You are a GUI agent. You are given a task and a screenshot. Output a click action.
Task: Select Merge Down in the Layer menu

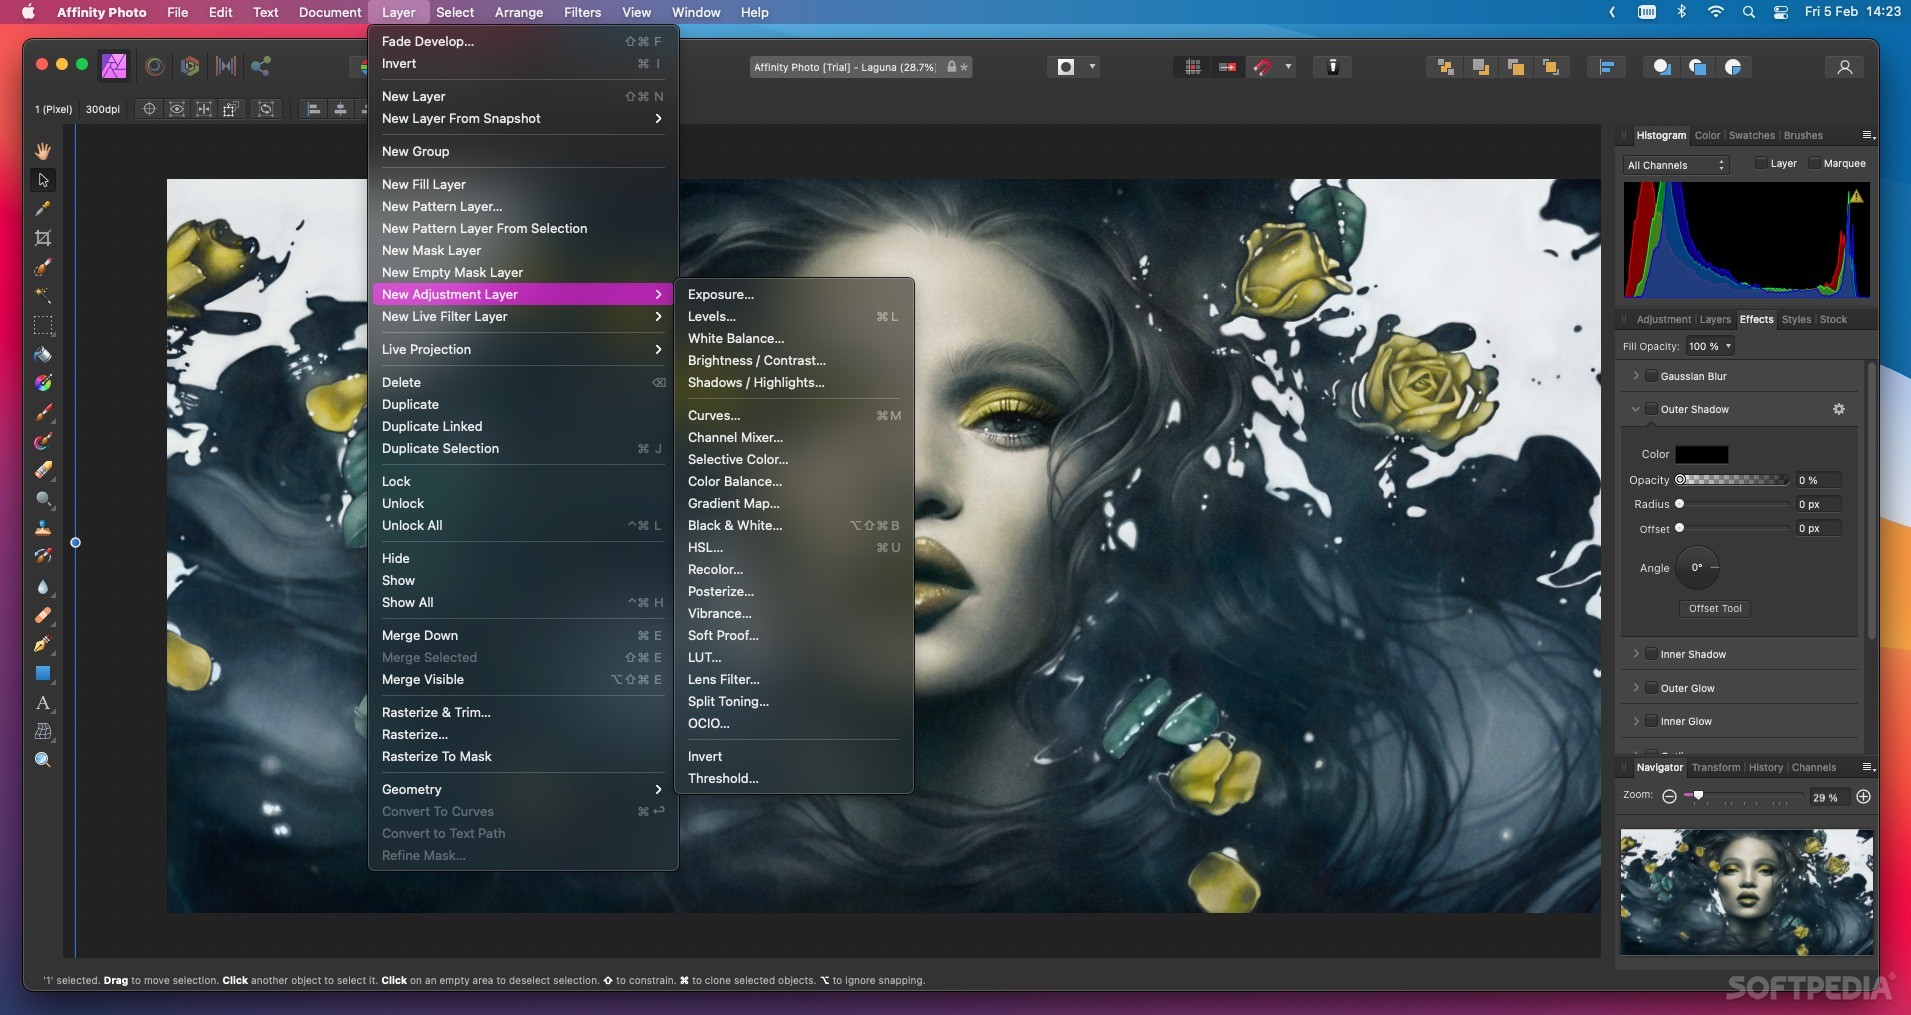[x=421, y=635]
